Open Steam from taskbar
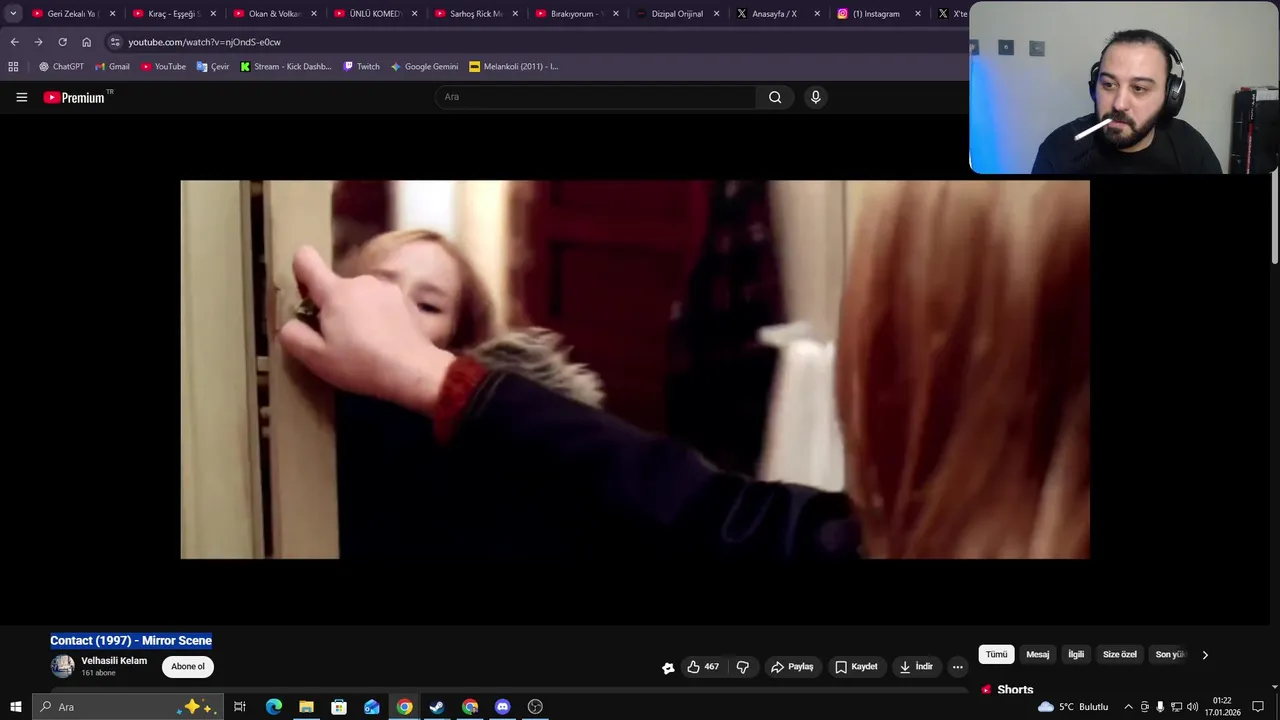This screenshot has width=1280, height=720. 437,707
